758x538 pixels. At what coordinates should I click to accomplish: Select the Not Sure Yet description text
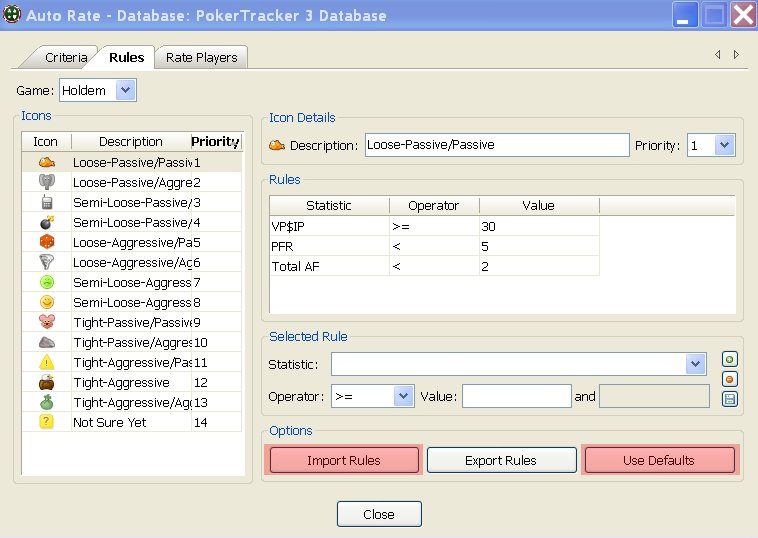pos(110,422)
